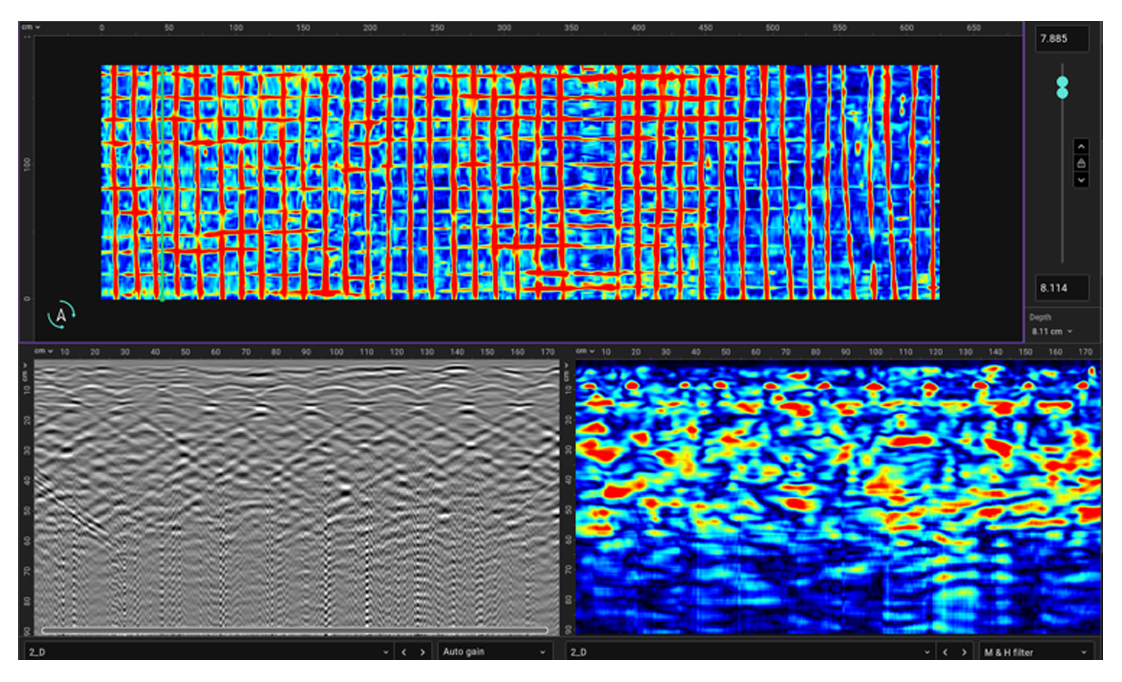Click the depth slice up arrow

coord(1080,146)
